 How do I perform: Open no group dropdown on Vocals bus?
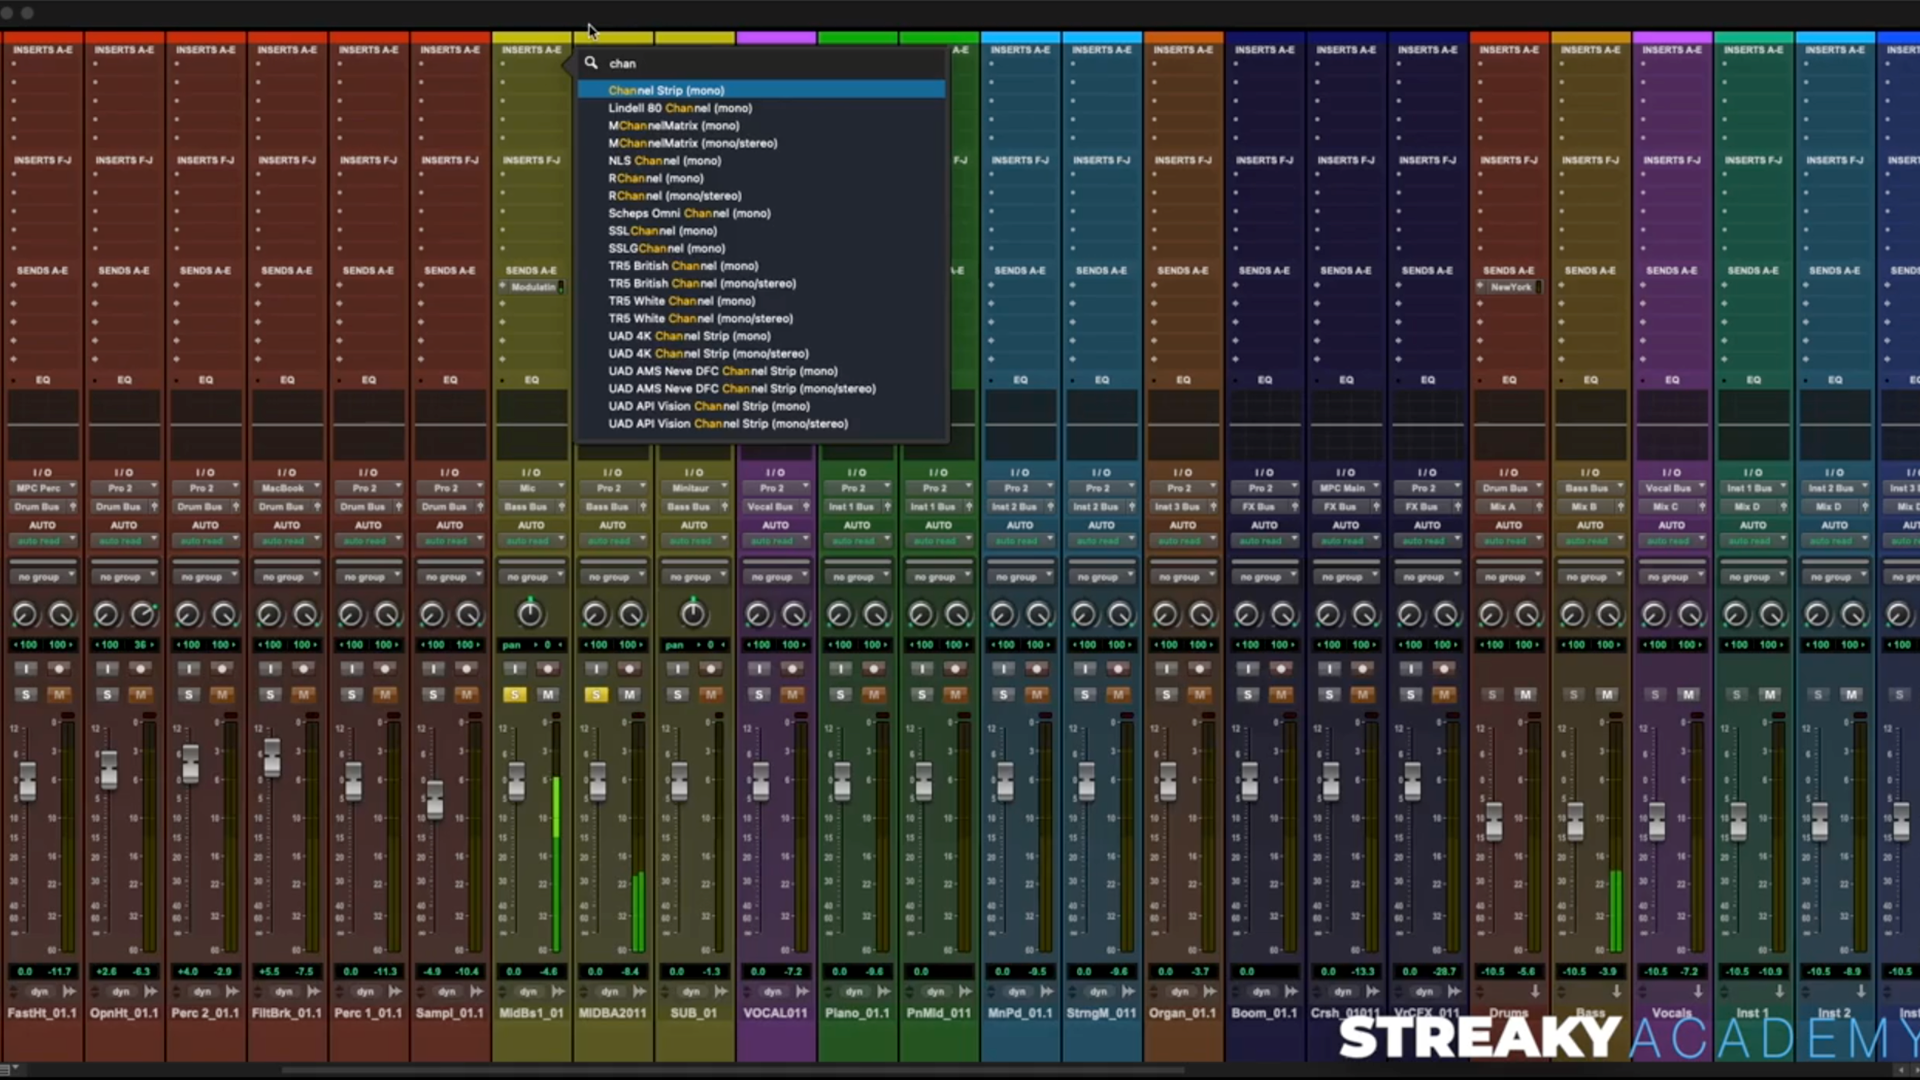tap(1671, 577)
